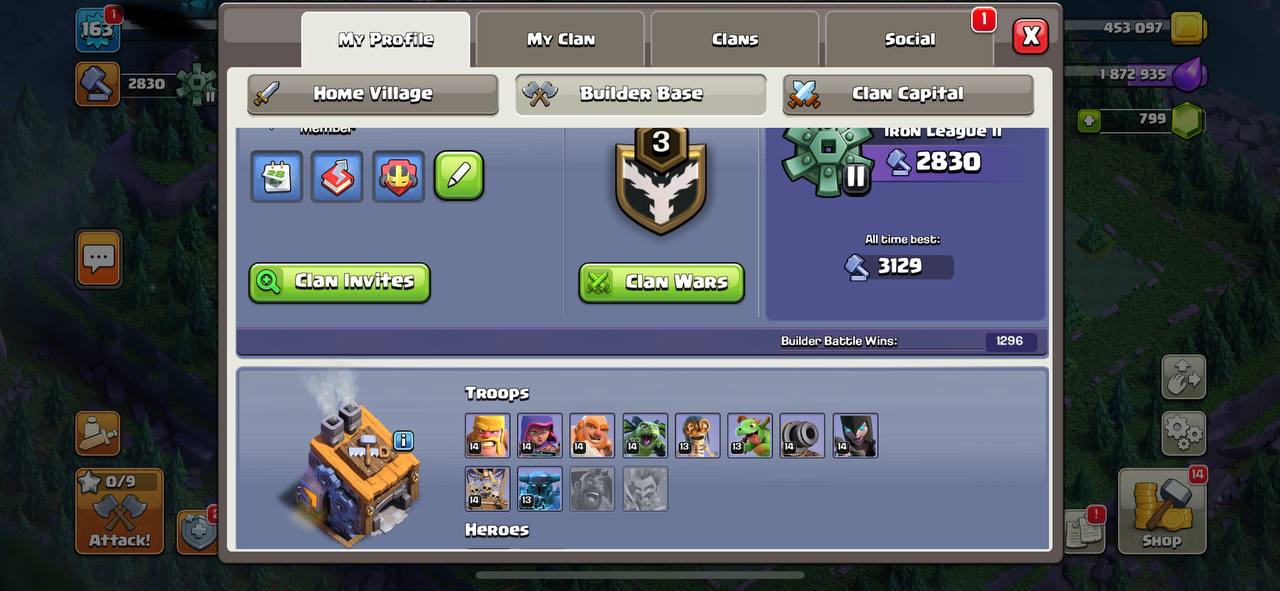The height and width of the screenshot is (591, 1280).
Task: Select the Builder Base view
Action: point(641,94)
